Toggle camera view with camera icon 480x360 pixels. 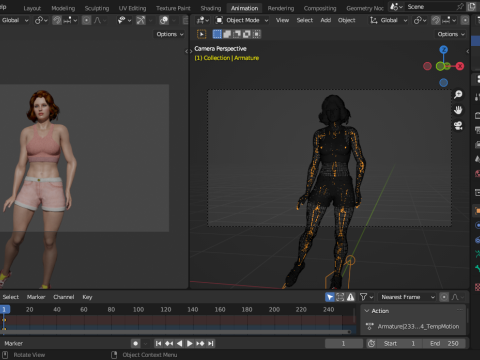click(x=458, y=126)
